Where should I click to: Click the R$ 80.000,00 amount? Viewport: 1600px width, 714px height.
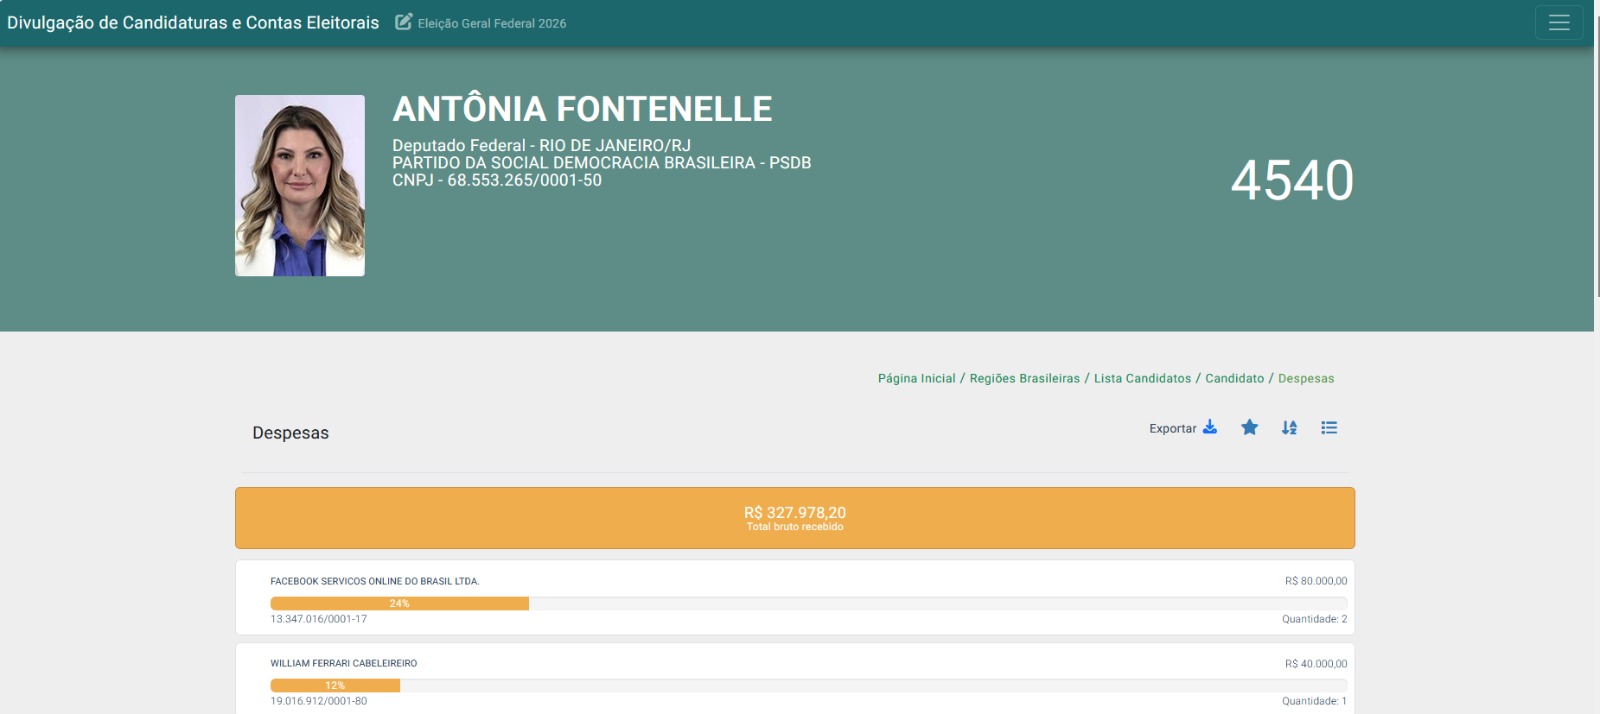pos(1316,581)
